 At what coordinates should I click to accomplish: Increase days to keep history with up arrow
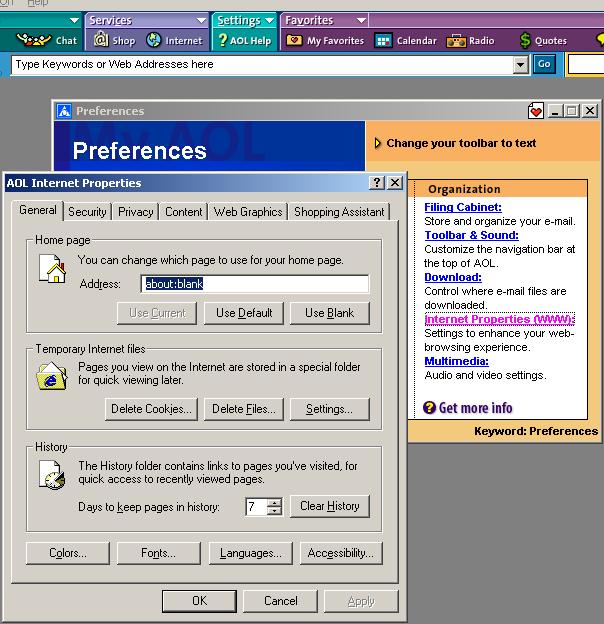275,503
